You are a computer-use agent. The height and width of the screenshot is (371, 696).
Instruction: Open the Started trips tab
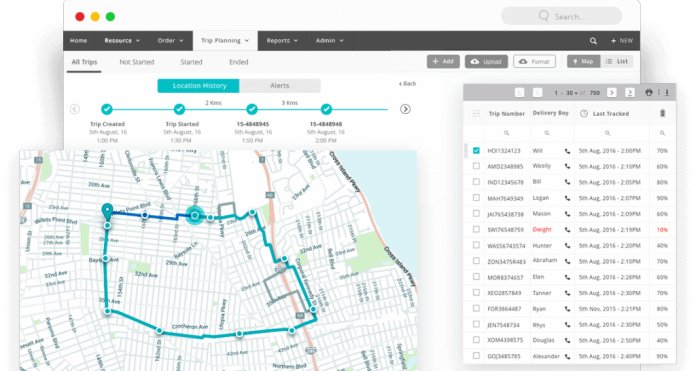tap(191, 62)
